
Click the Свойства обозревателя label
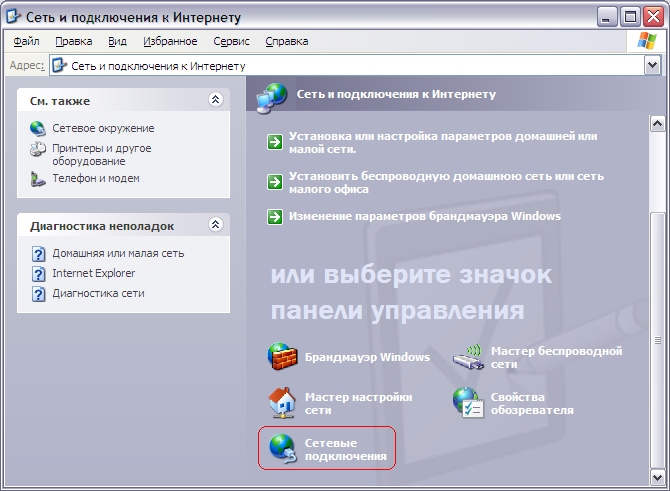(x=532, y=403)
